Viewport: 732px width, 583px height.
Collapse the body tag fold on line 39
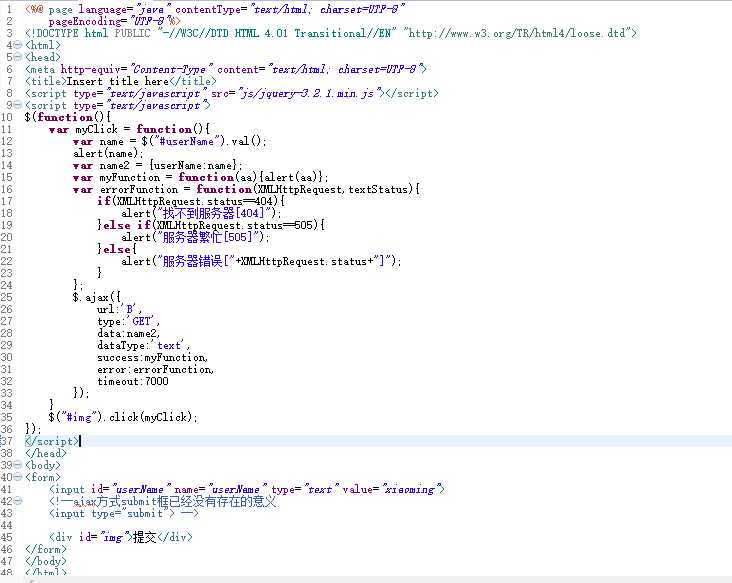pos(18,465)
